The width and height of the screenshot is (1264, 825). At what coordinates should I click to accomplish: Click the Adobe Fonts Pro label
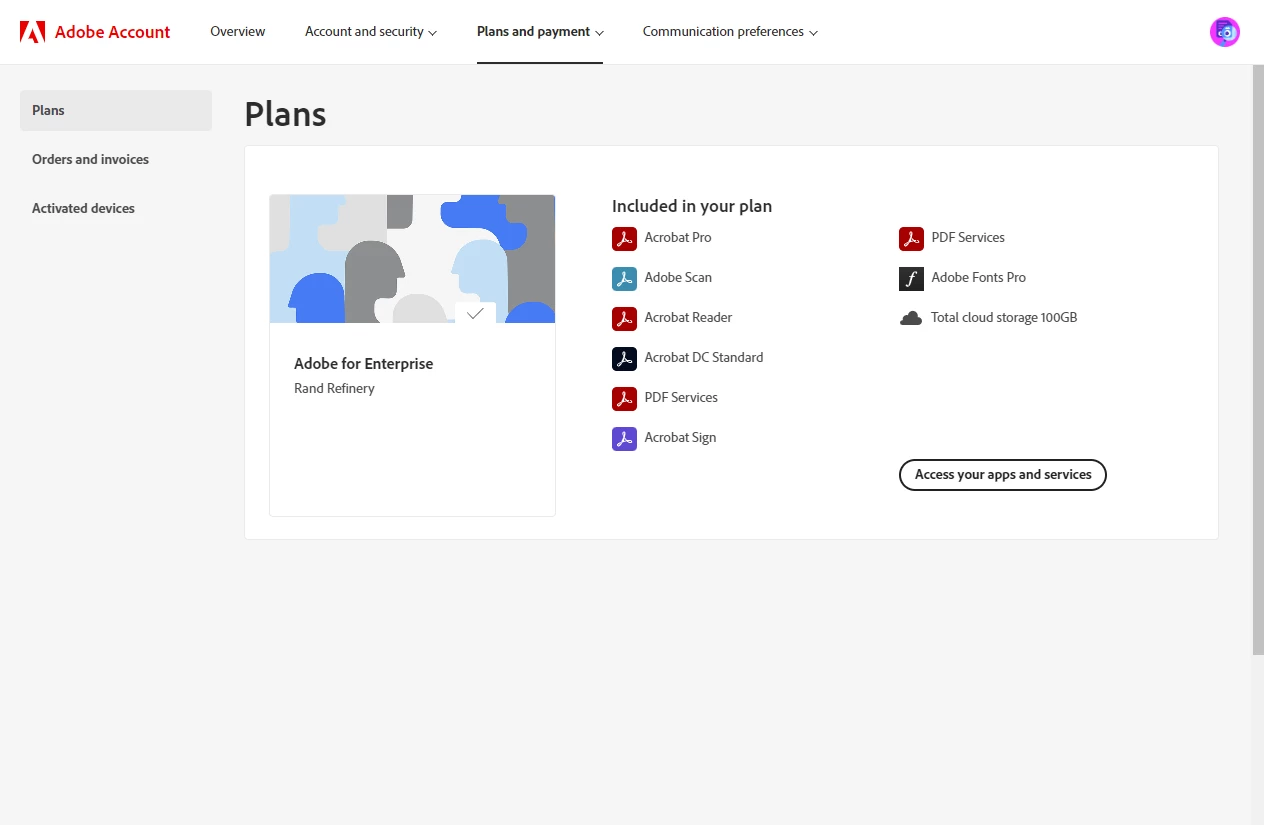click(x=978, y=278)
